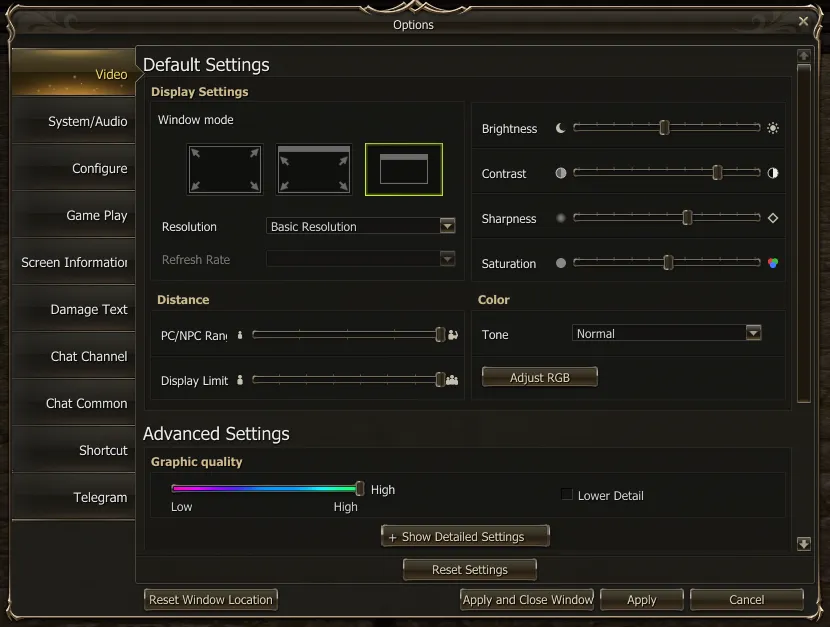The width and height of the screenshot is (830, 627).
Task: Switch to the System/Audio tab
Action: click(73, 121)
